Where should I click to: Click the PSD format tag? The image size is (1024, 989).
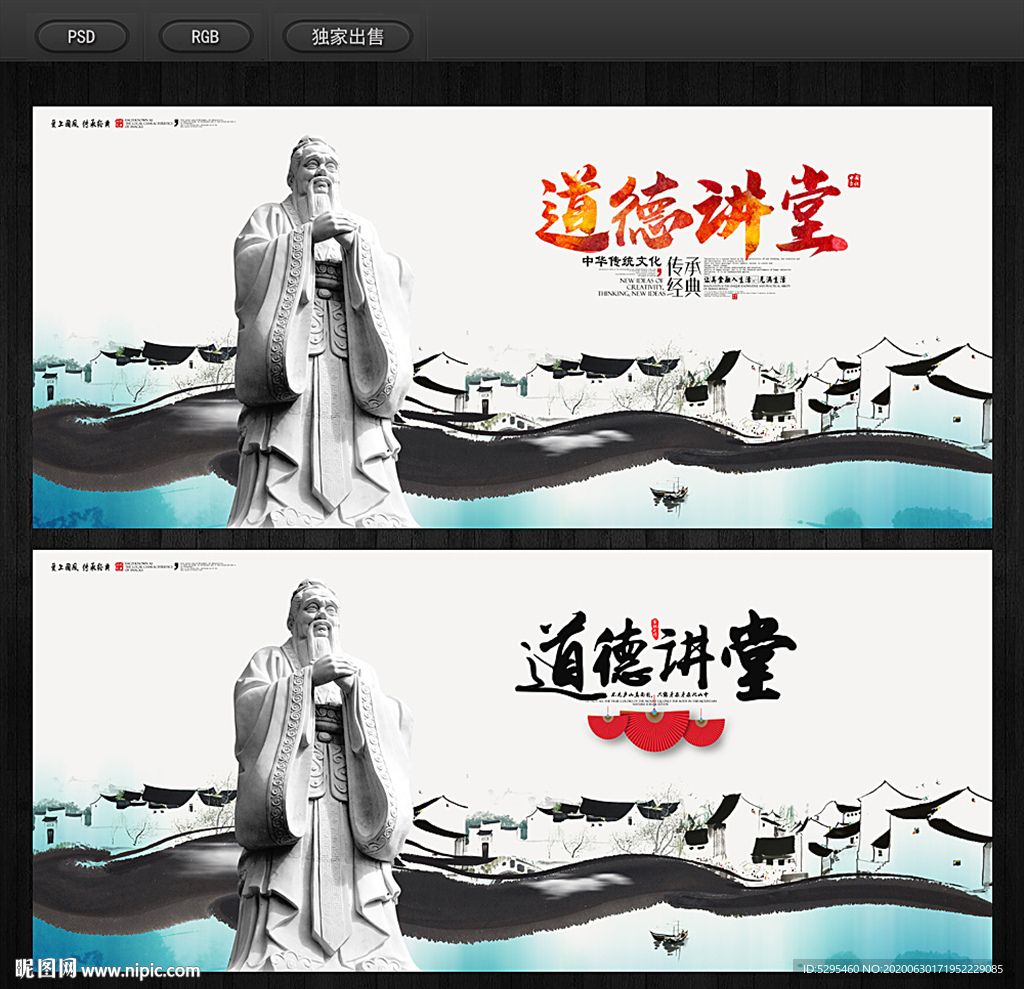(81, 36)
